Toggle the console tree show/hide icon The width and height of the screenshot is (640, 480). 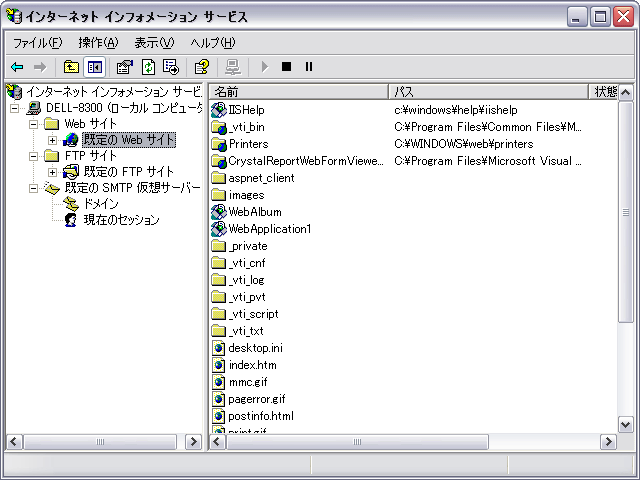pyautogui.click(x=95, y=67)
